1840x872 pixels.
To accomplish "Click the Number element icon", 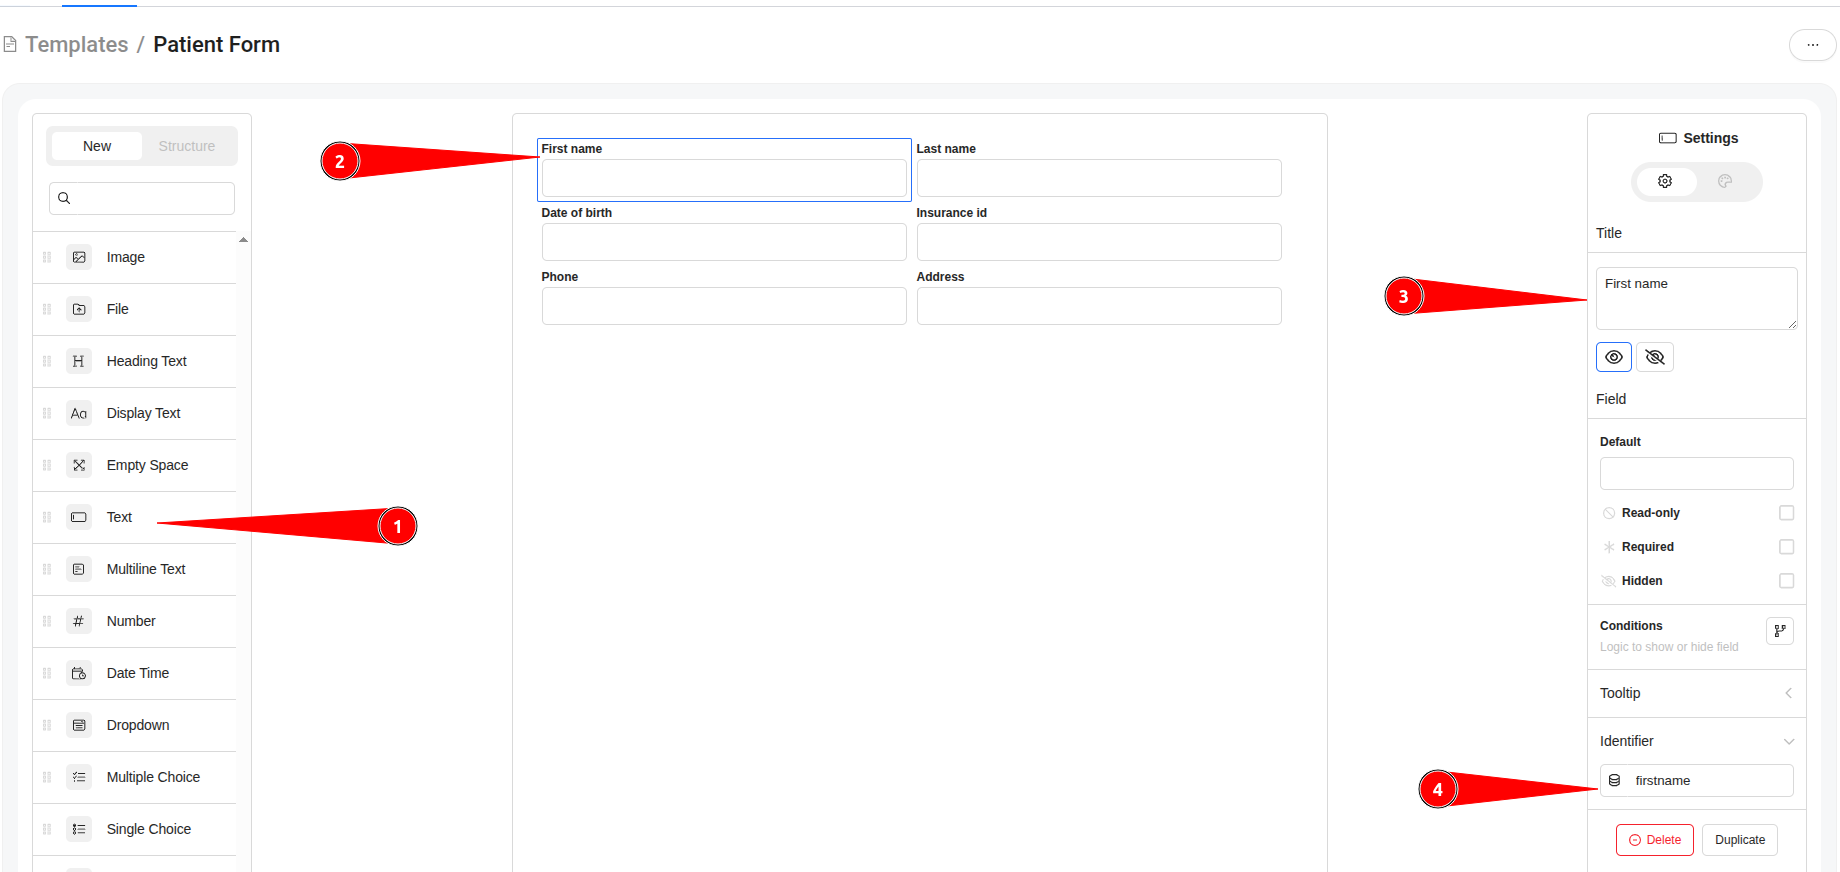I will tap(79, 621).
